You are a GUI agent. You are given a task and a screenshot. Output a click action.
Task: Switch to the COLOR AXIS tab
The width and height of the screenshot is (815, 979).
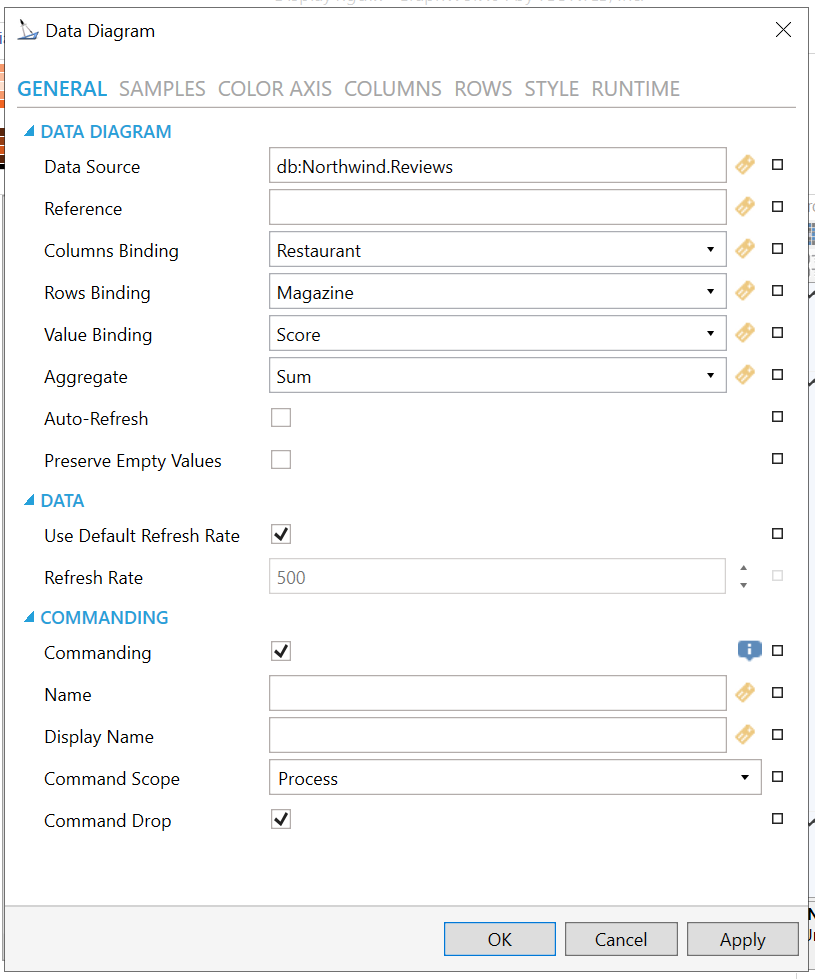click(275, 89)
